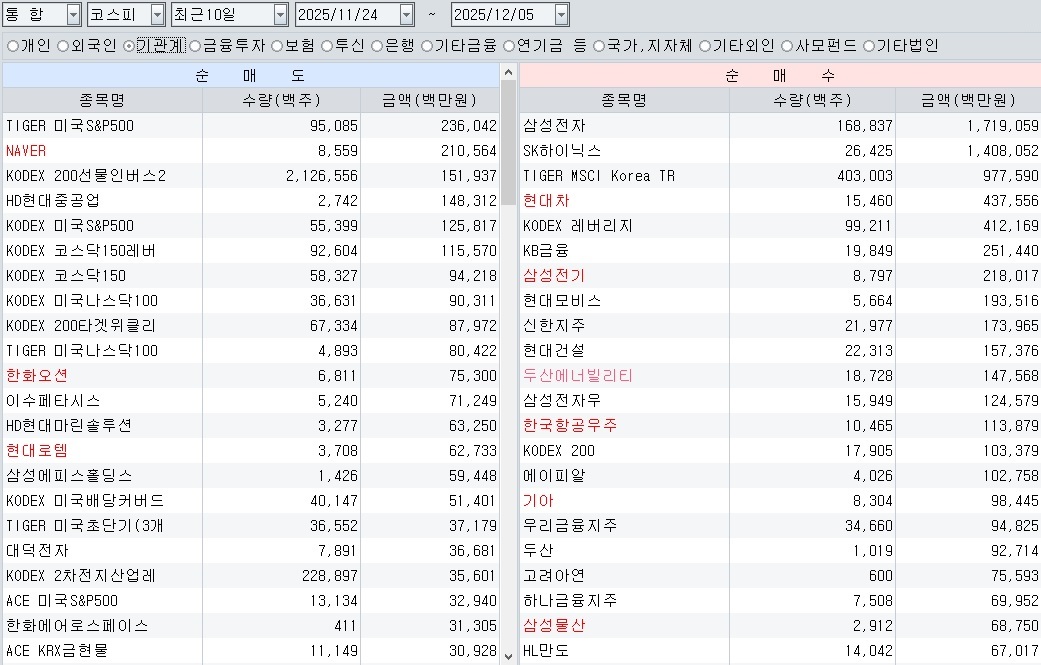The height and width of the screenshot is (665, 1041).
Task: Open the 코스피 market dropdown
Action: tap(157, 15)
